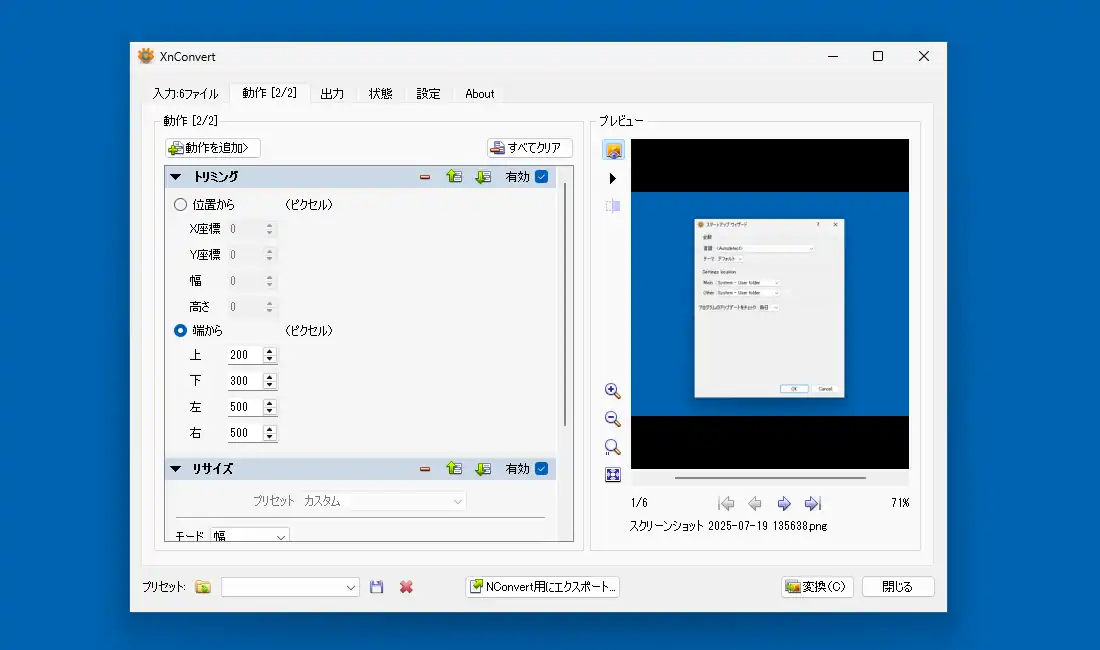Disable the リサイズ action 有効 checkbox
Viewport: 1100px width, 650px height.
(x=542, y=468)
